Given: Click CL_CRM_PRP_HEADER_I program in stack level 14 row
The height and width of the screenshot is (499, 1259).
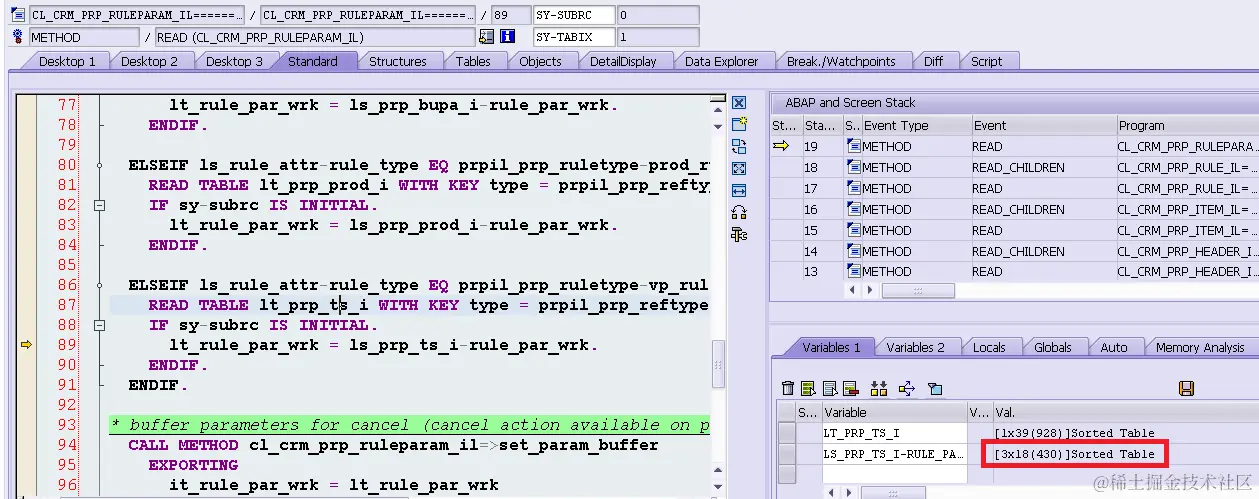Looking at the screenshot, I should pyautogui.click(x=1187, y=251).
